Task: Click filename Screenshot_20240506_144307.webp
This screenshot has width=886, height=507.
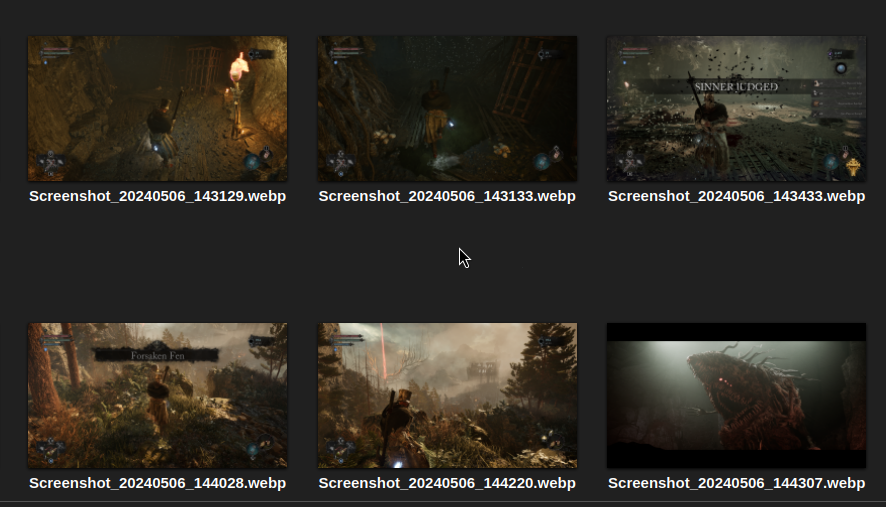Action: (736, 483)
